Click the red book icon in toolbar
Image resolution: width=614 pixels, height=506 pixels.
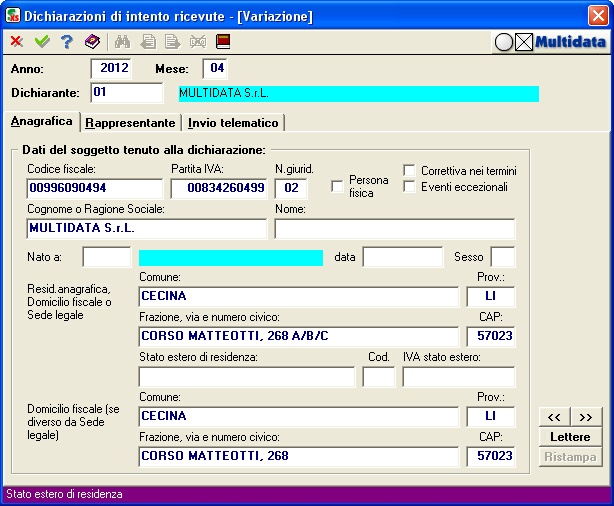223,41
